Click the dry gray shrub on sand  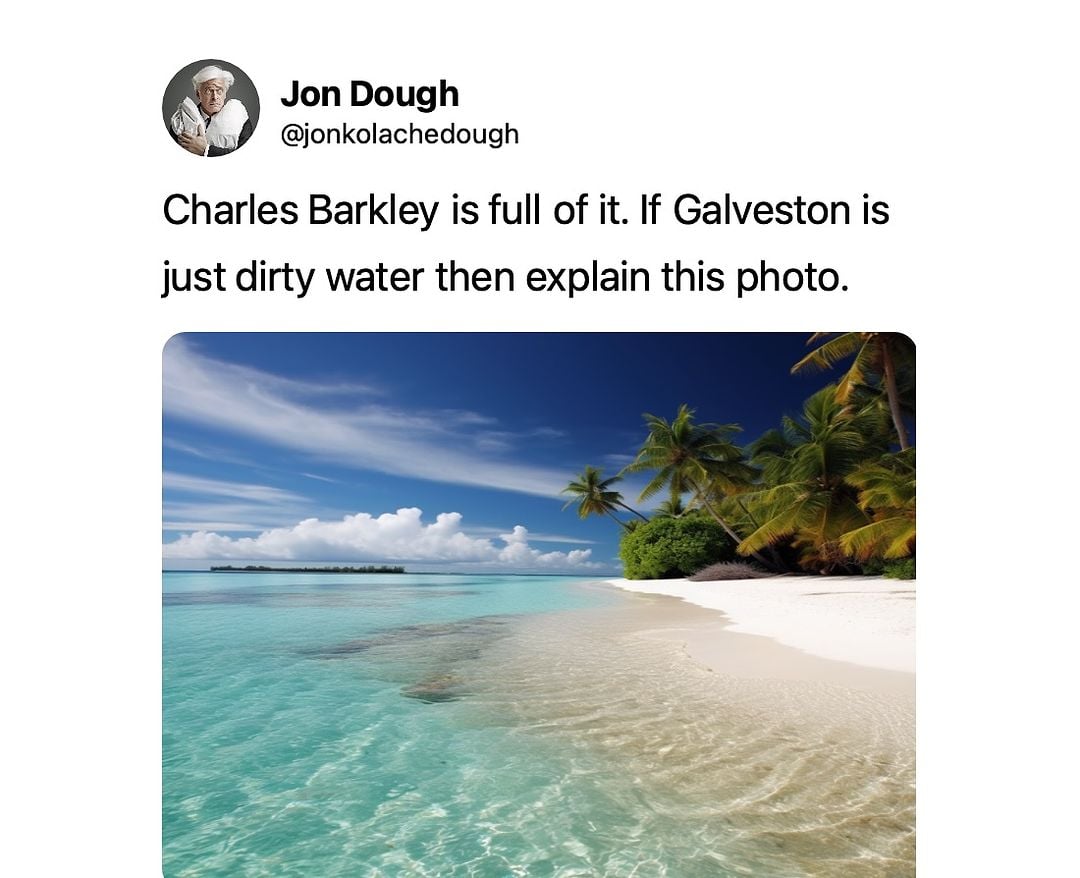[729, 572]
